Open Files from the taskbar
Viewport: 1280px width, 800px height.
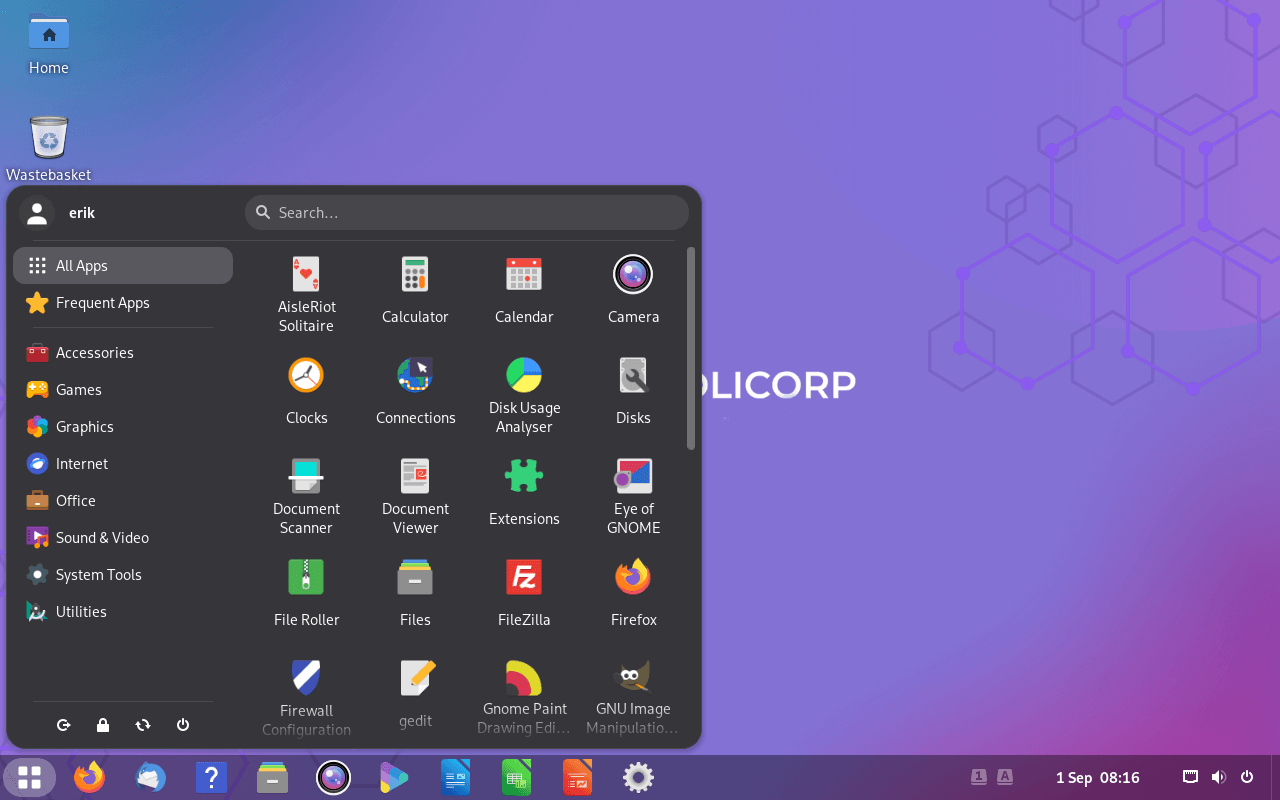[x=272, y=777]
